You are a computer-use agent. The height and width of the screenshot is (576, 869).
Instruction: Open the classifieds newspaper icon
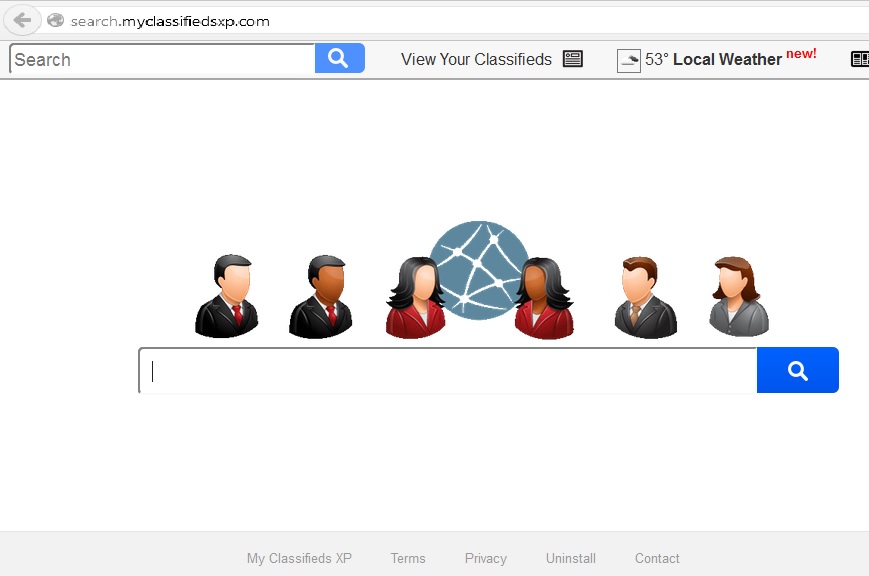point(572,58)
